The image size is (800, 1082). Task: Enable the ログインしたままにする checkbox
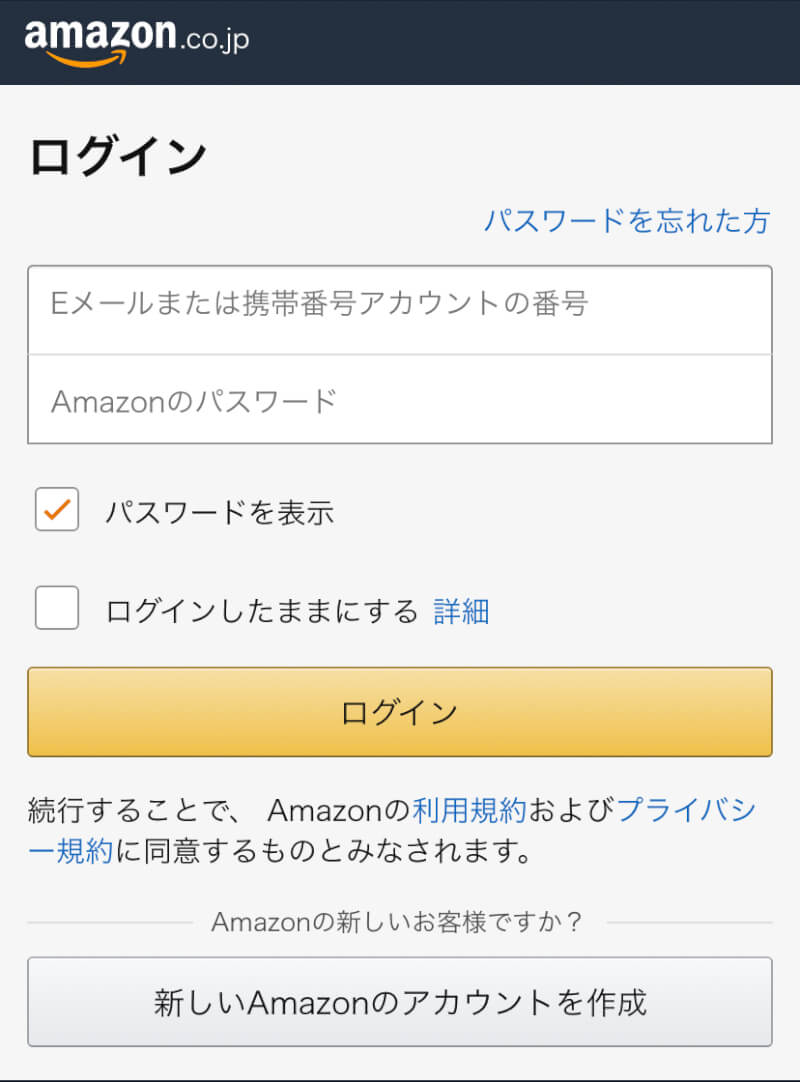[x=57, y=608]
